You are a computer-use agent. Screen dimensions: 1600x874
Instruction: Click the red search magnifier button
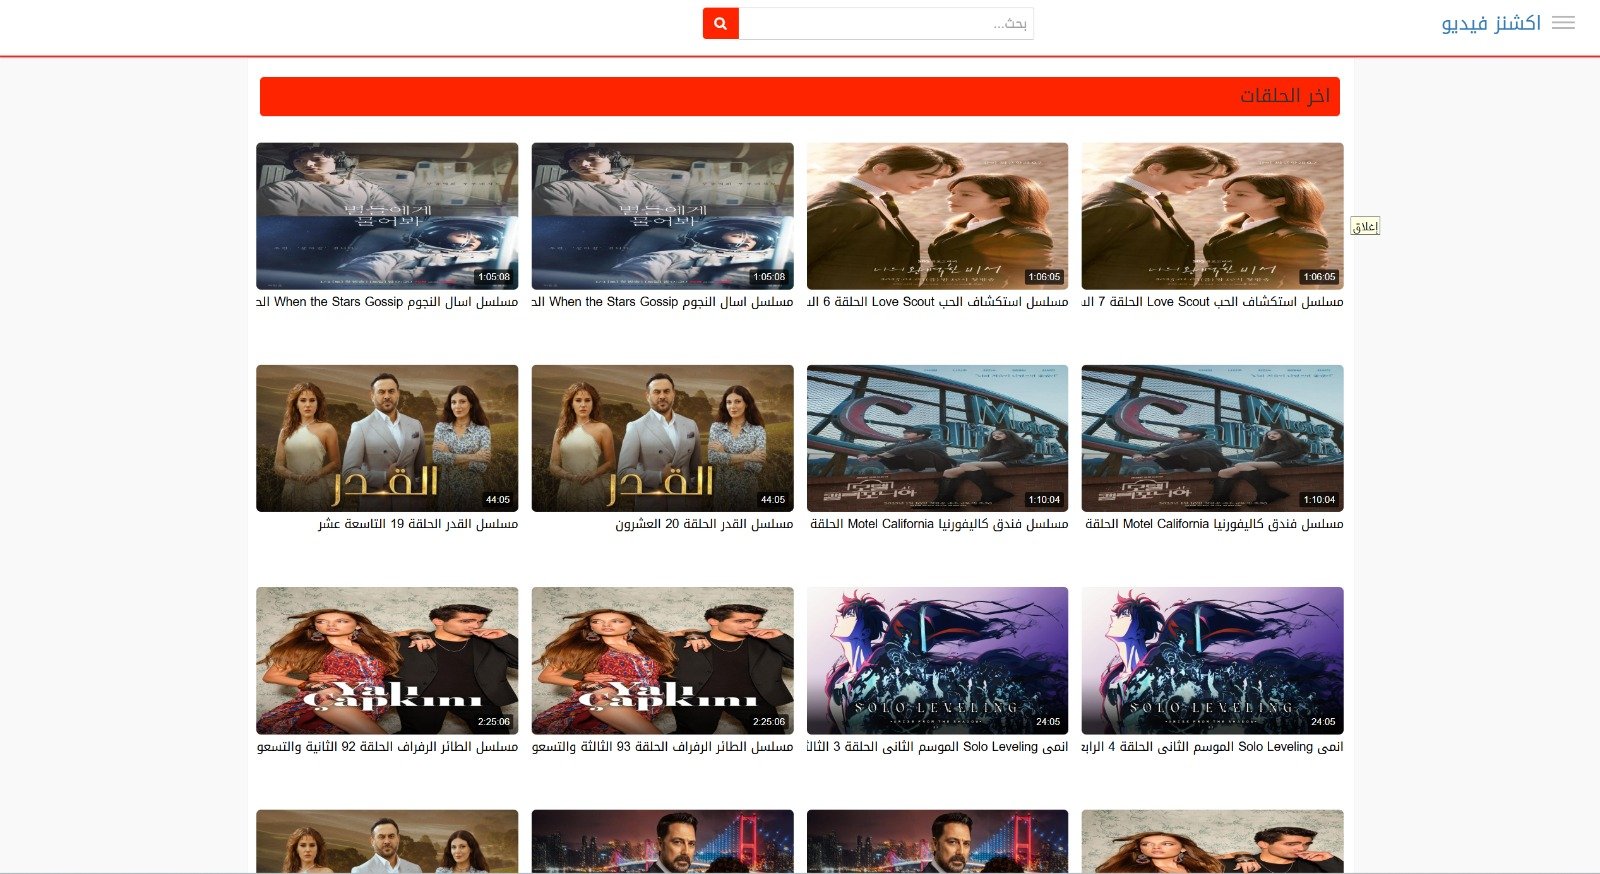tap(720, 23)
